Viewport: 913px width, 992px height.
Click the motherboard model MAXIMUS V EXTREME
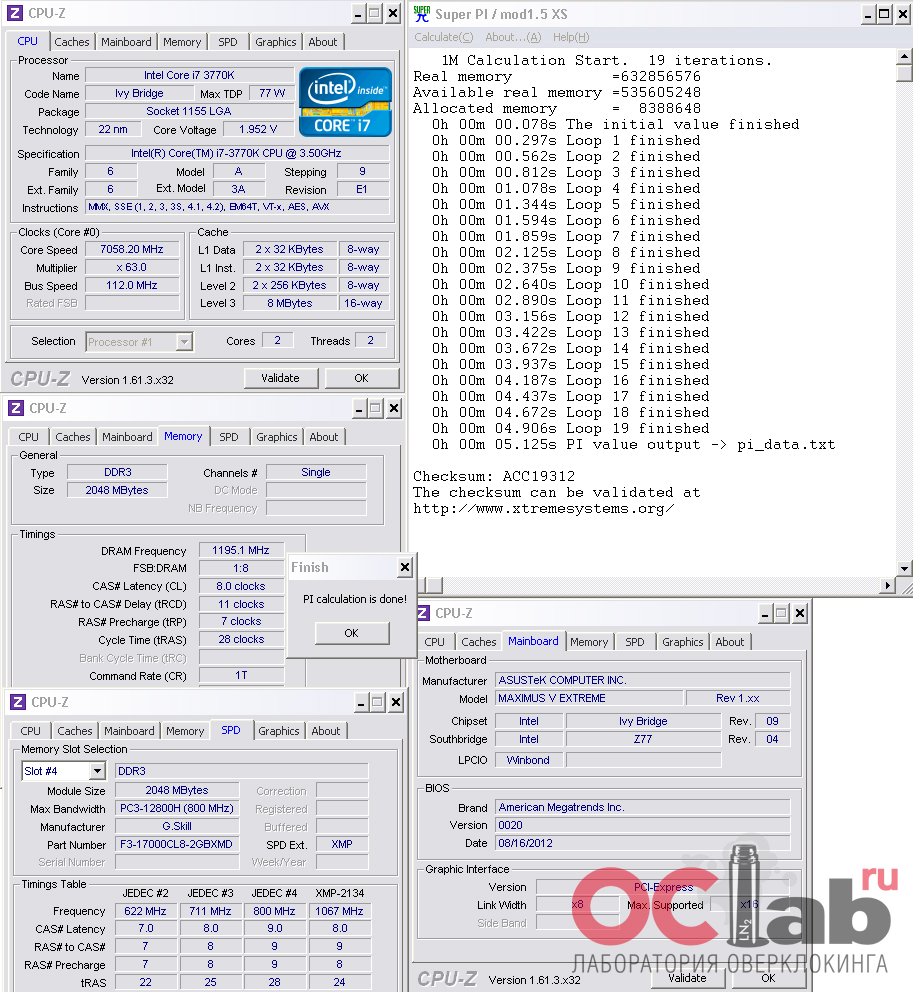(589, 698)
